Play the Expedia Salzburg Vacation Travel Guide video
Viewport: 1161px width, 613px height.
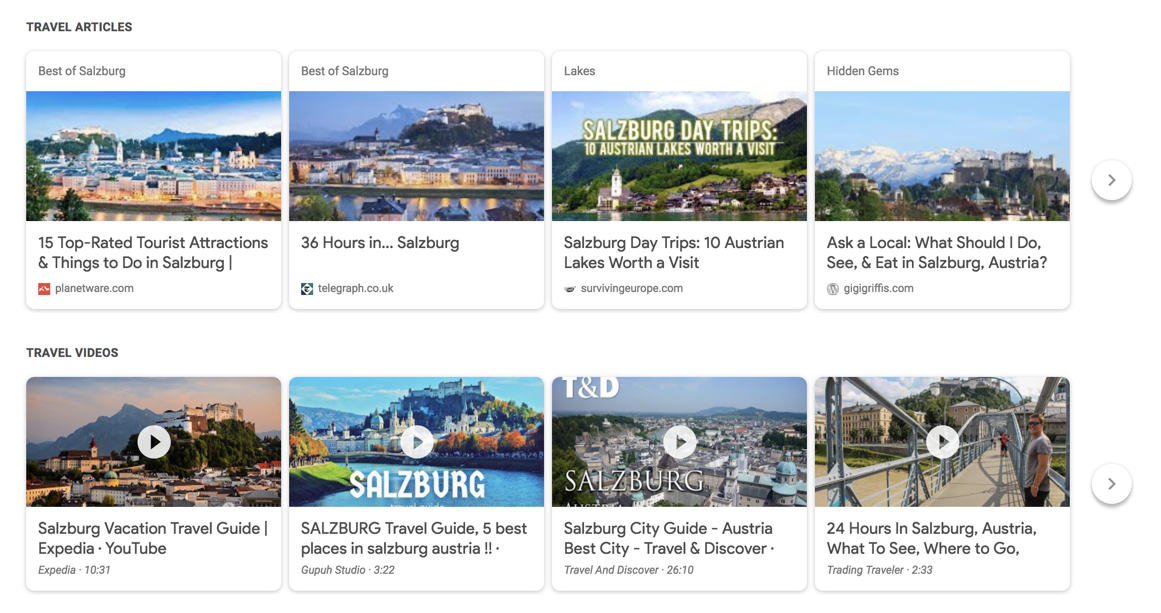154,442
